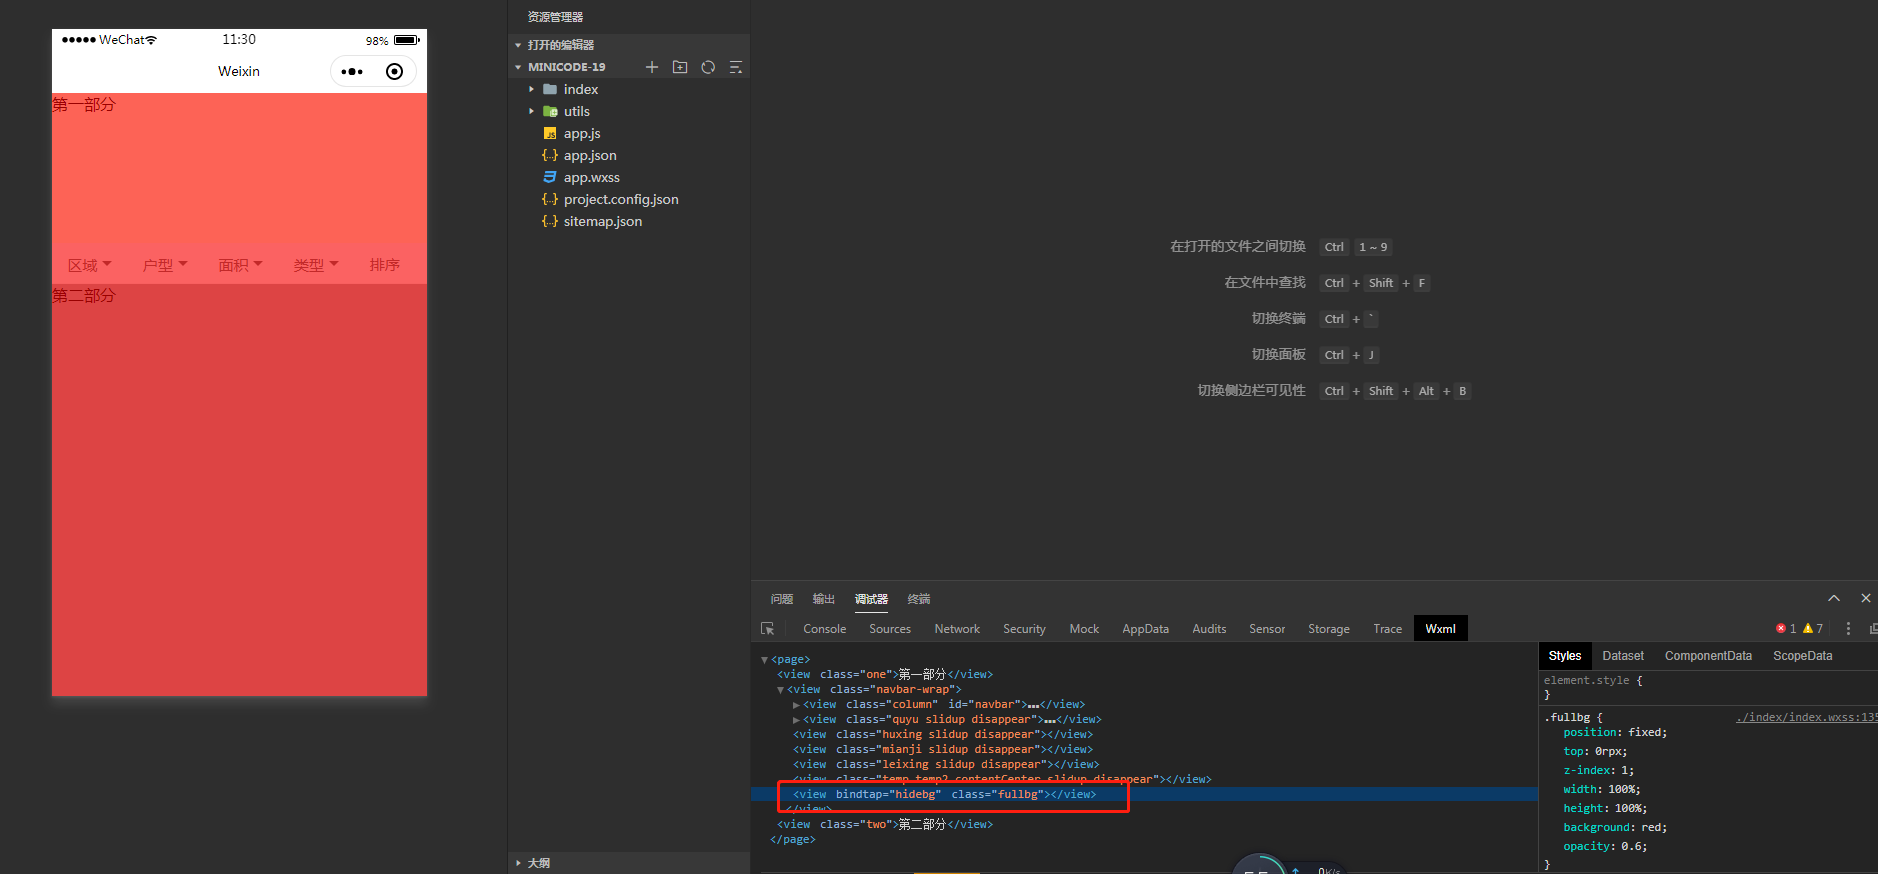Image resolution: width=1878 pixels, height=874 pixels.
Task: Click the new folder icon
Action: [x=680, y=67]
